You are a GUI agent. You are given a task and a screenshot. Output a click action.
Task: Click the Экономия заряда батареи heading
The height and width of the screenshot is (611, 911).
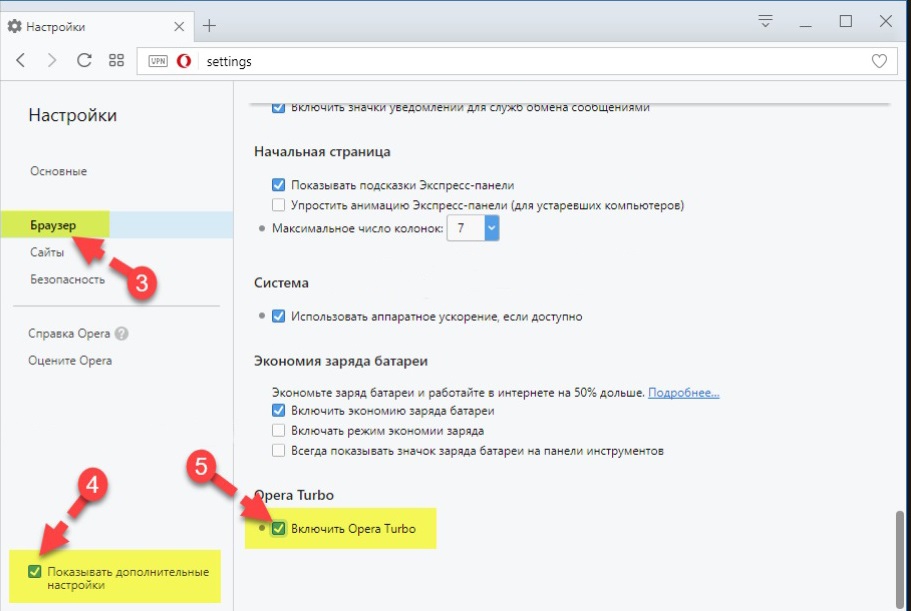(340, 361)
